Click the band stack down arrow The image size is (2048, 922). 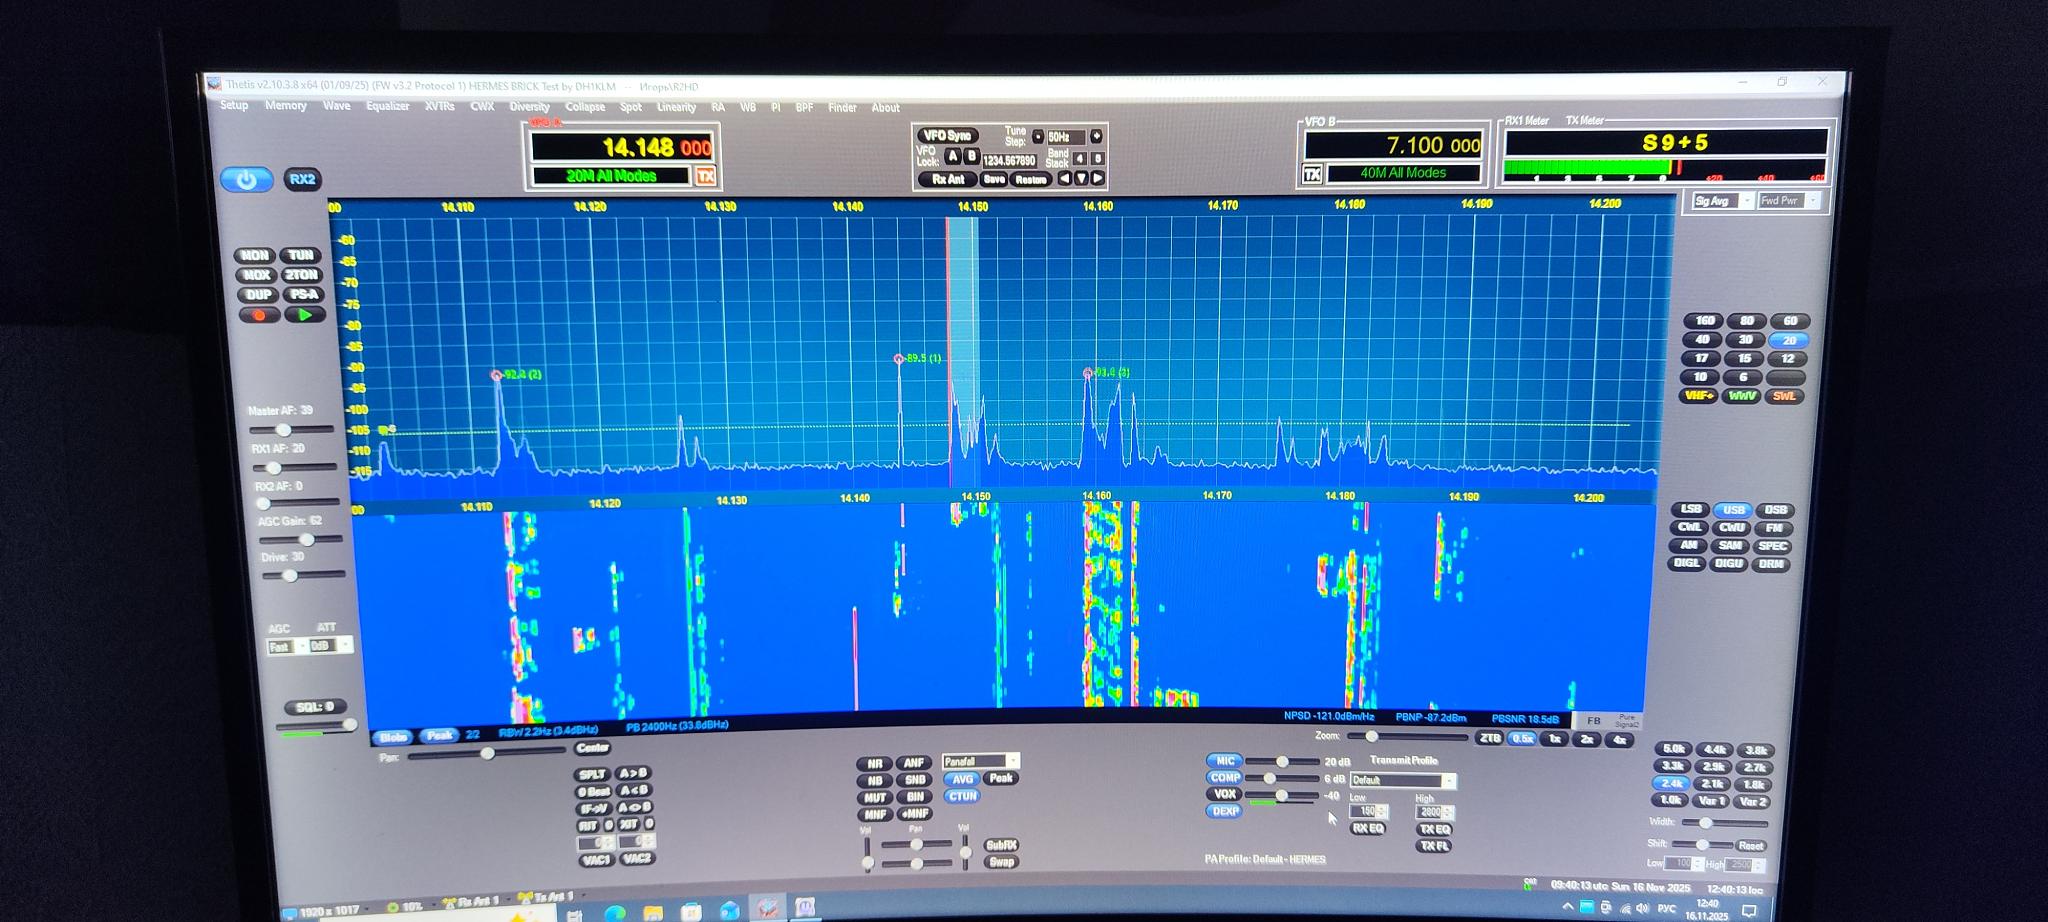pyautogui.click(x=1081, y=178)
